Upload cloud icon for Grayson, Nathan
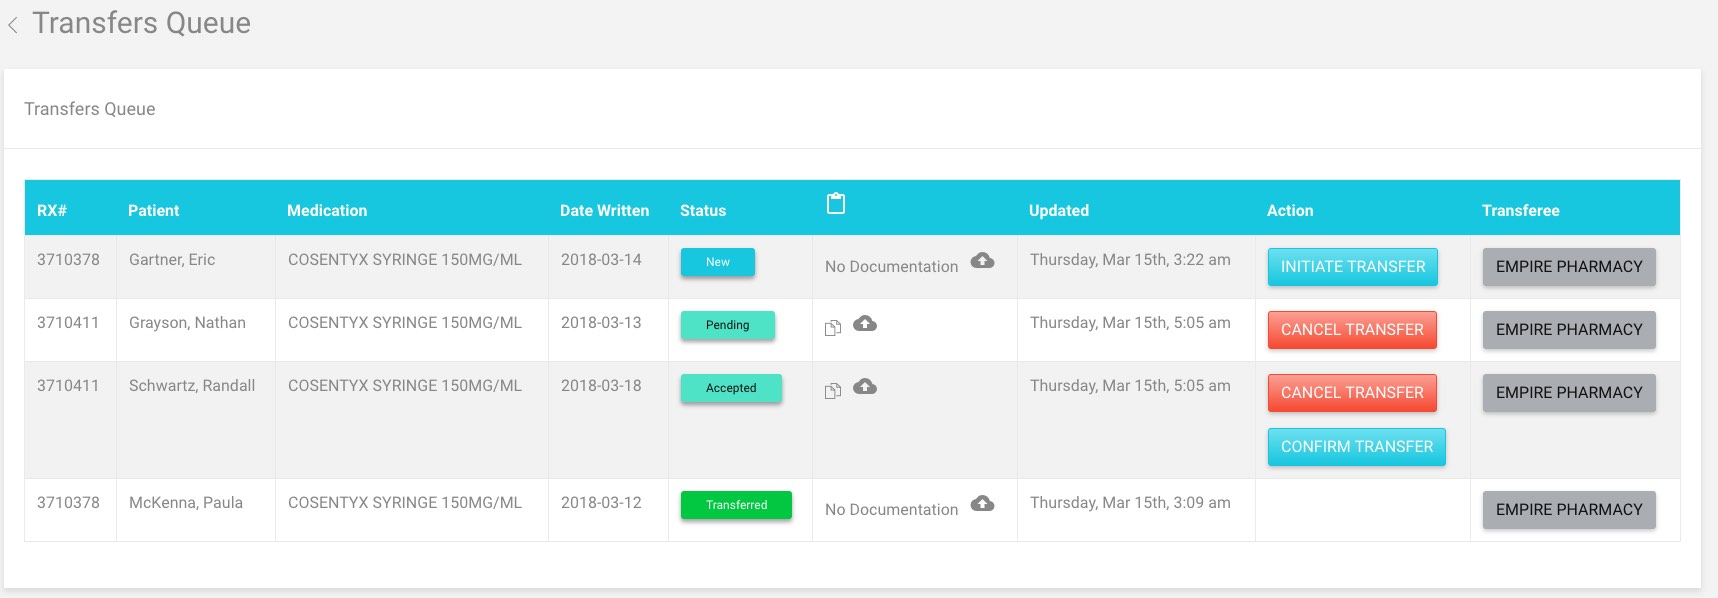This screenshot has height=598, width=1718. click(865, 324)
